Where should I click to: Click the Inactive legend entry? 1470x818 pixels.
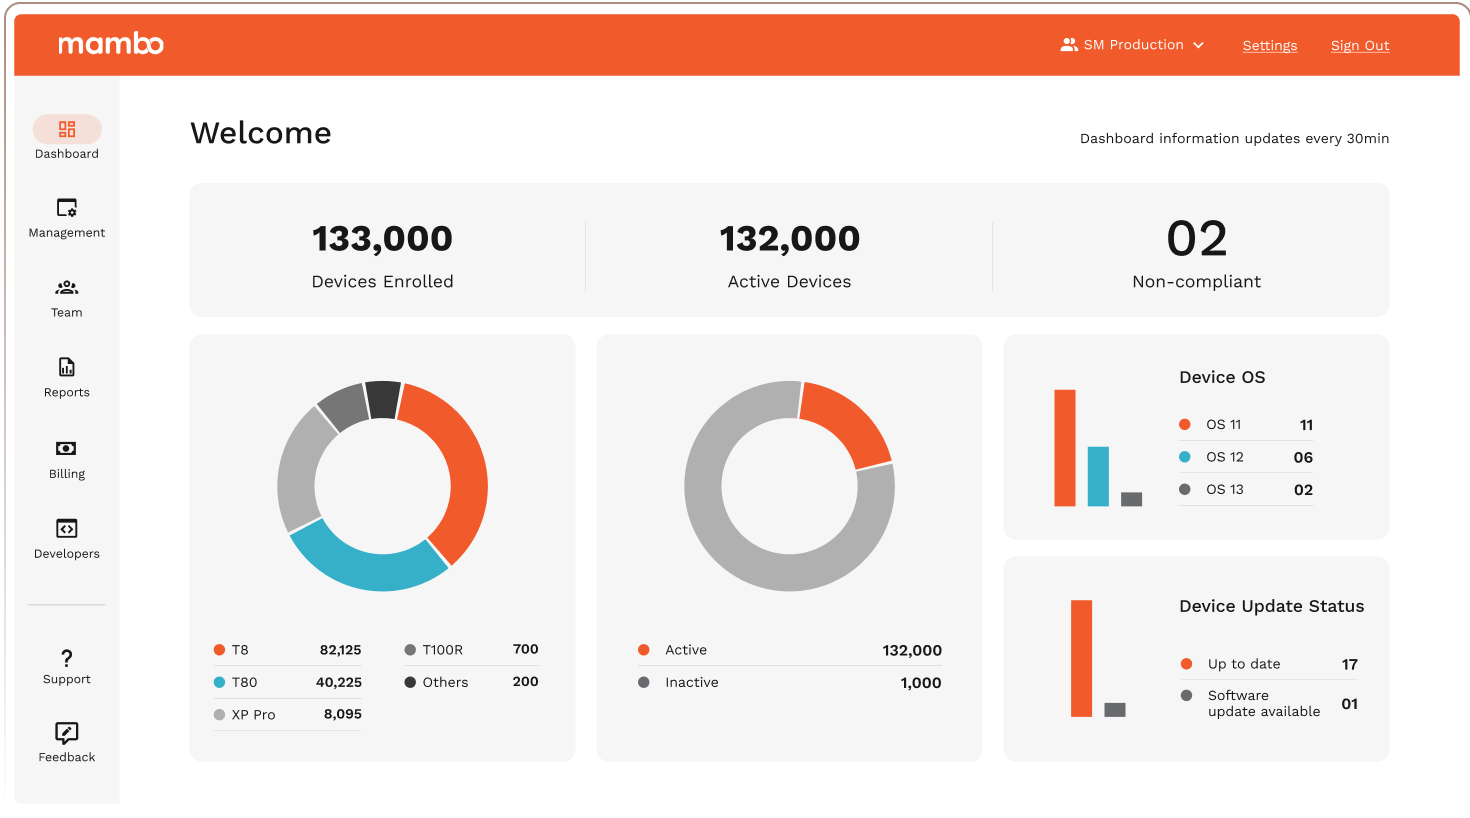(x=691, y=683)
